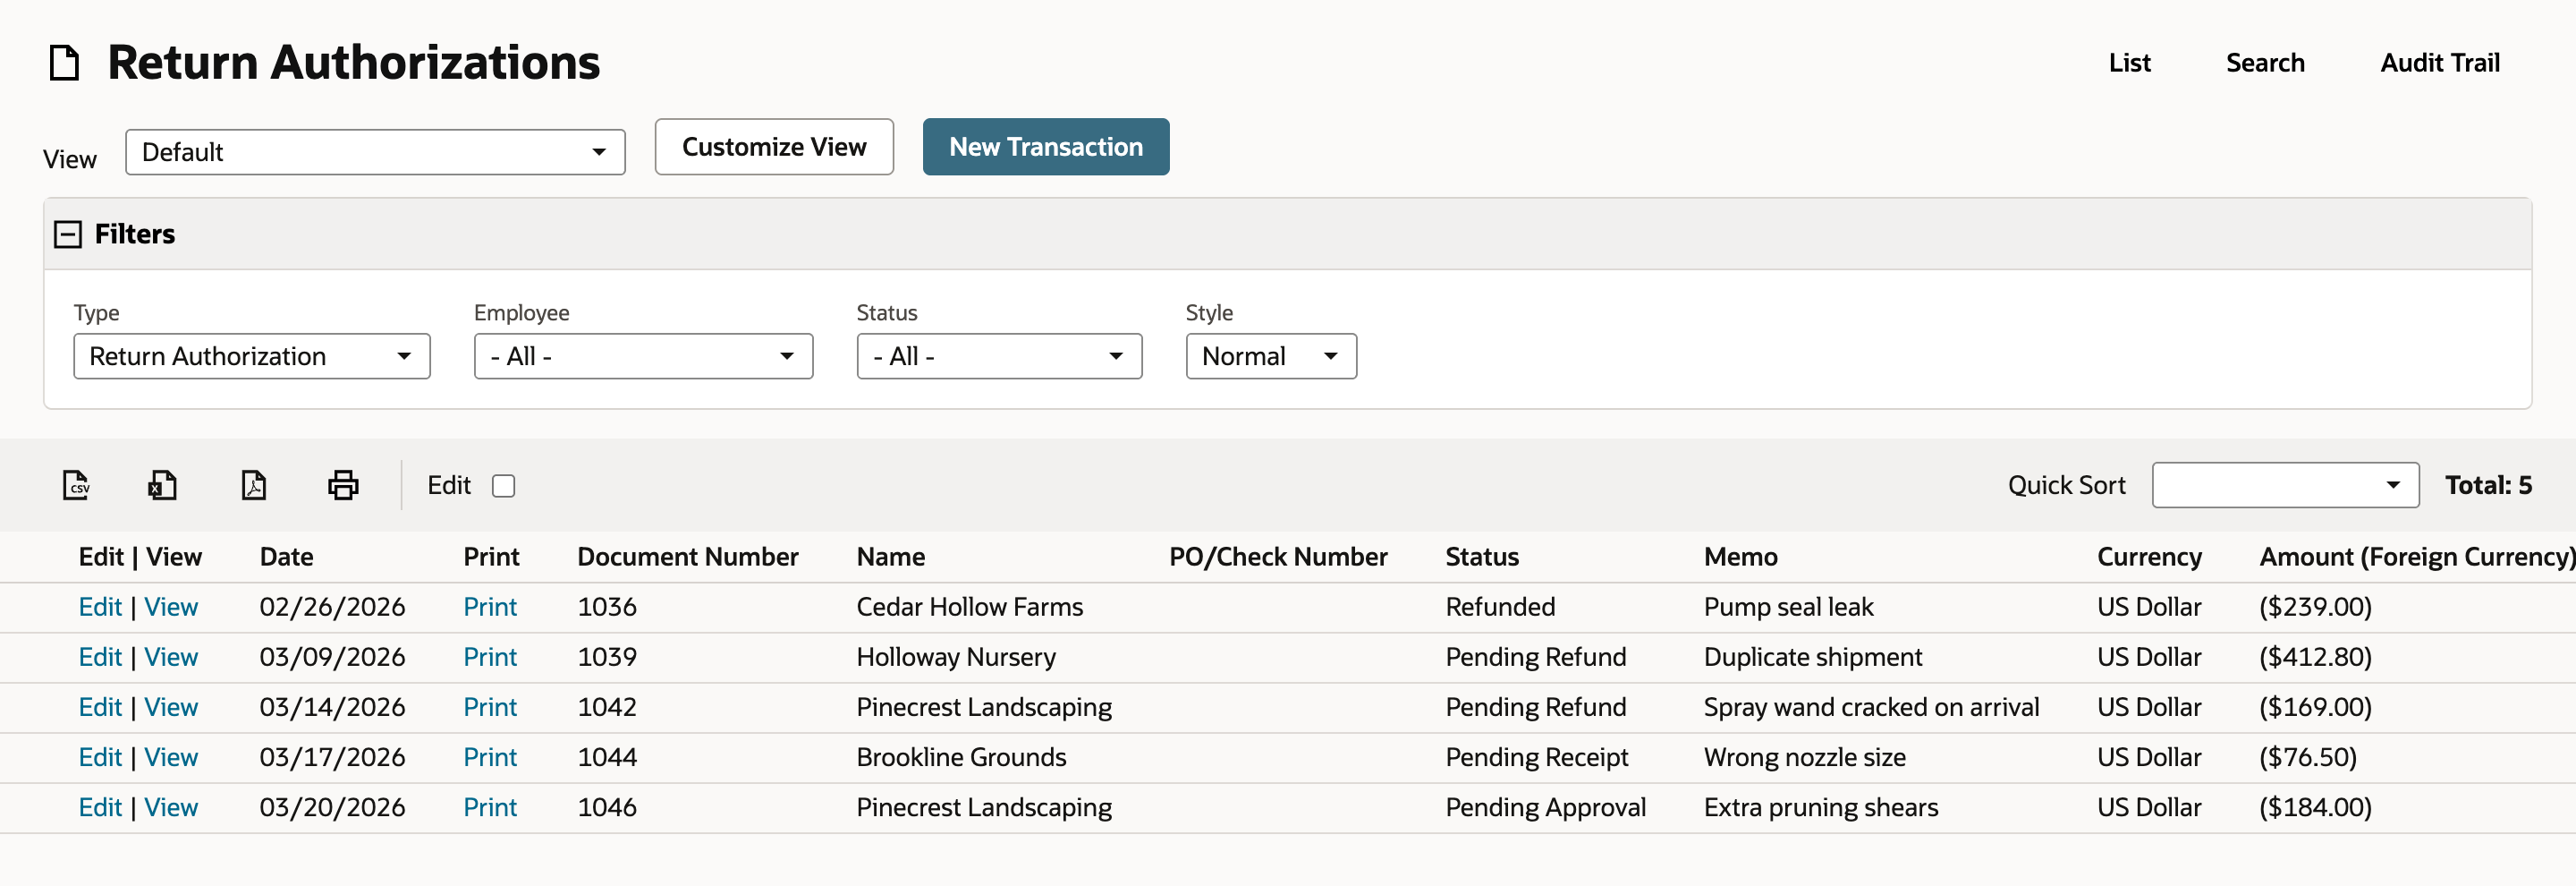2576x886 pixels.
Task: Click the Customize View button
Action: click(774, 147)
